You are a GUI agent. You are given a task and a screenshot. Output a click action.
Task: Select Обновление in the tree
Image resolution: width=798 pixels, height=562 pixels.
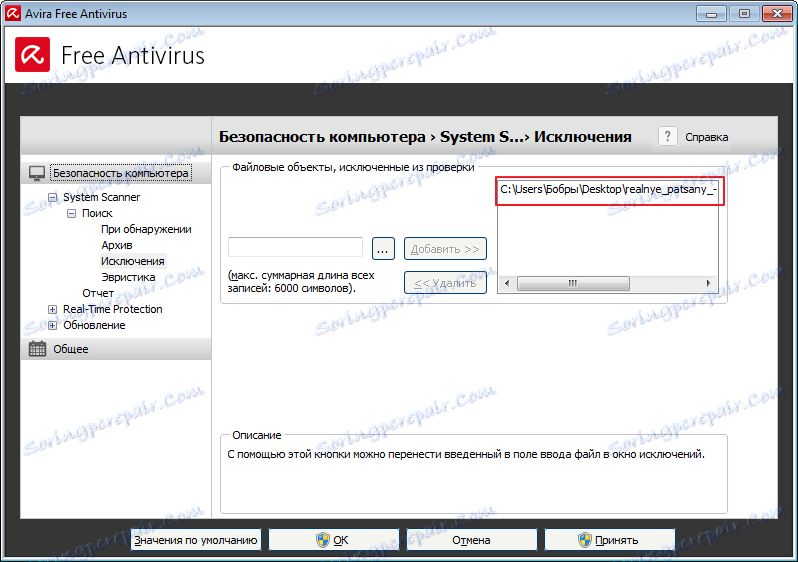(x=94, y=325)
